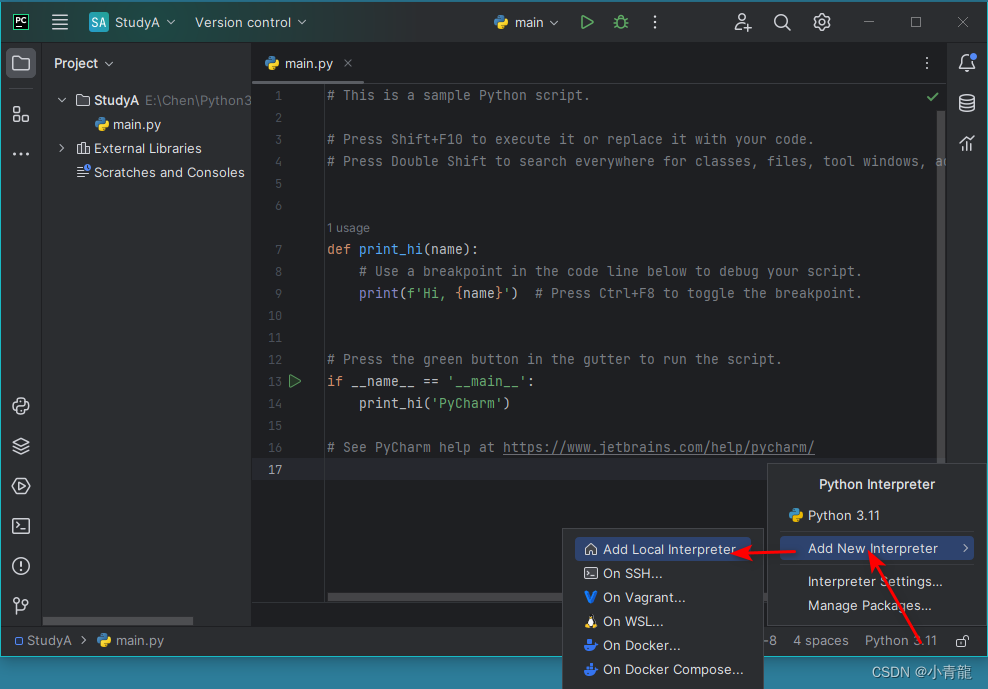Choose On WSL... interpreter option

(x=663, y=621)
